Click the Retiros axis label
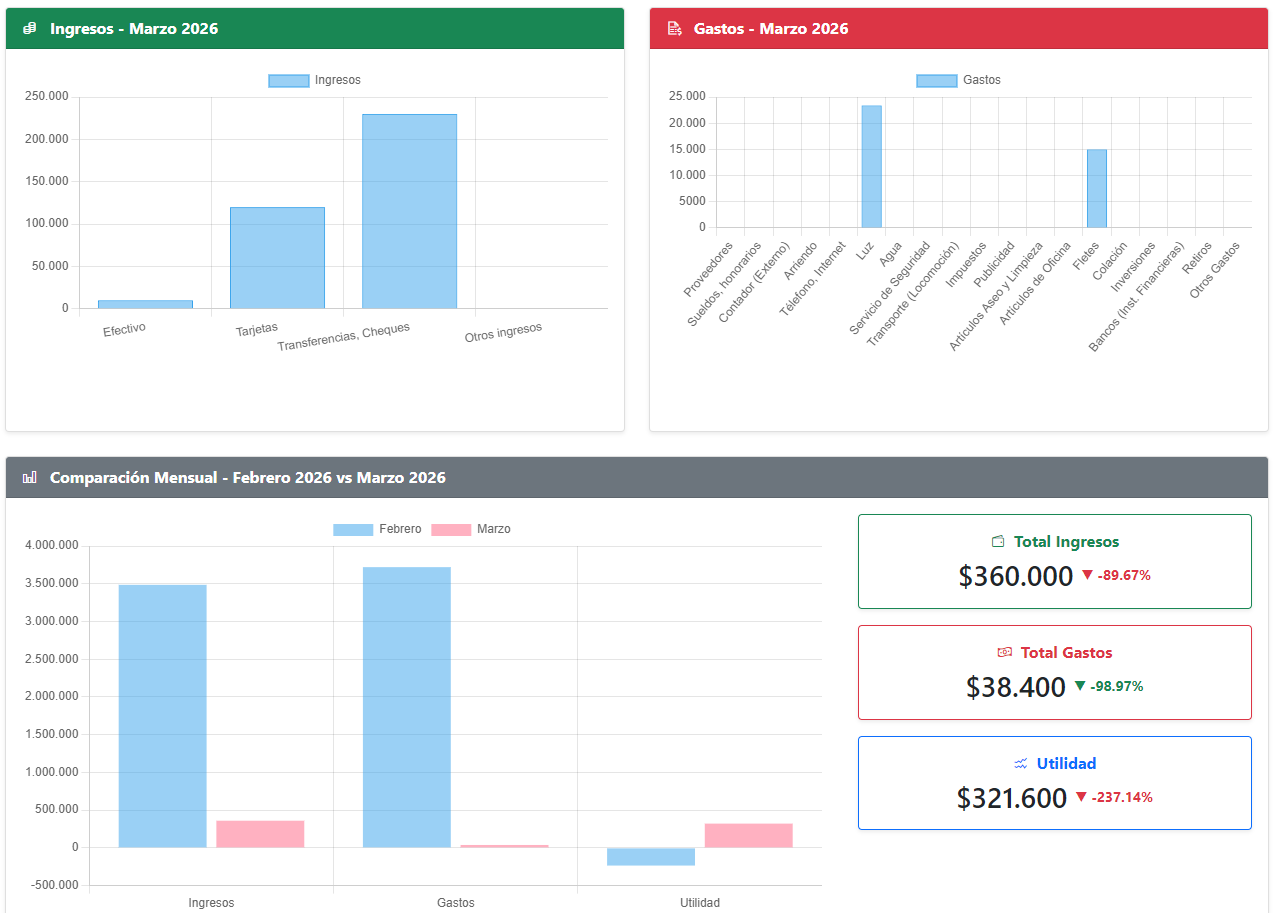 (1197, 257)
